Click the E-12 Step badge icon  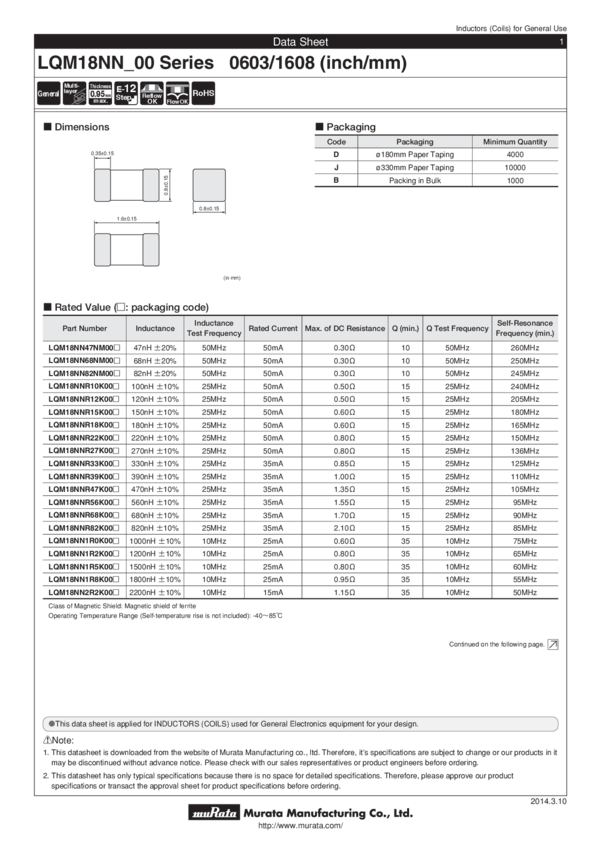coord(126,93)
